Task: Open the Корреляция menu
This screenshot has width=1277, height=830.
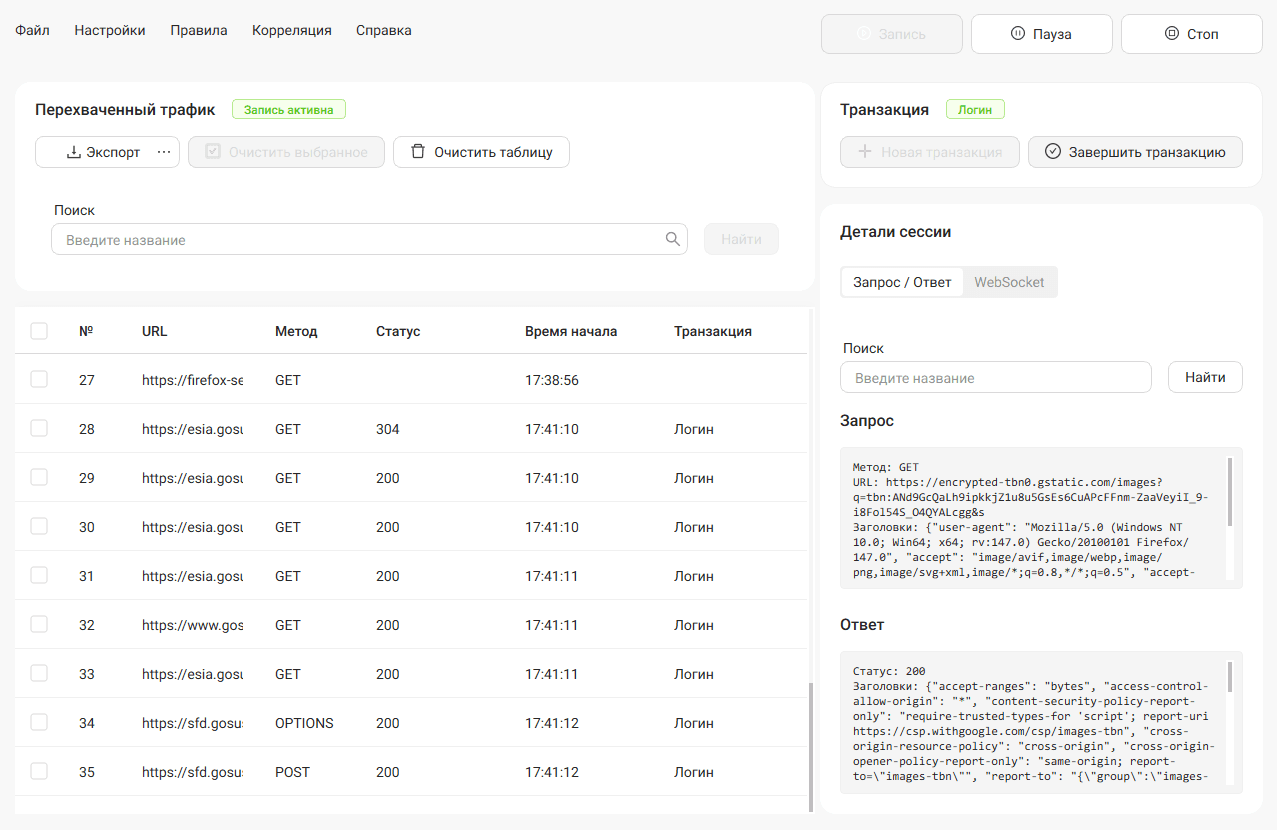Action: click(292, 30)
